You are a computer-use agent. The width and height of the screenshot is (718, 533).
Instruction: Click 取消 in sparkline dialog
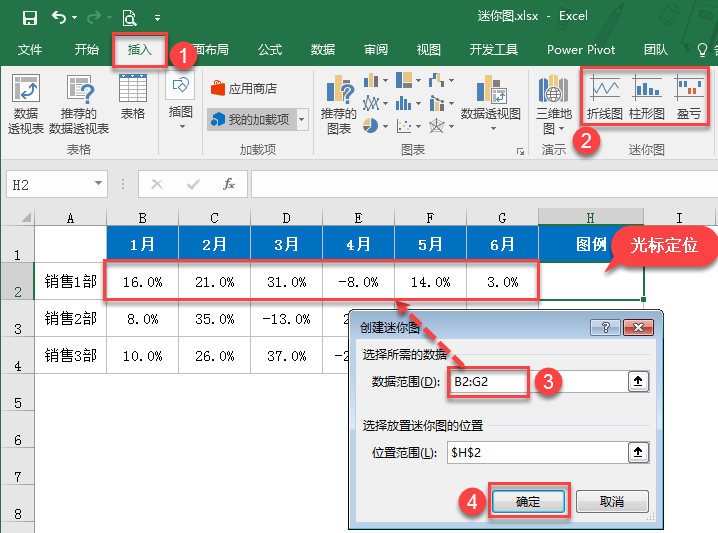(x=612, y=501)
